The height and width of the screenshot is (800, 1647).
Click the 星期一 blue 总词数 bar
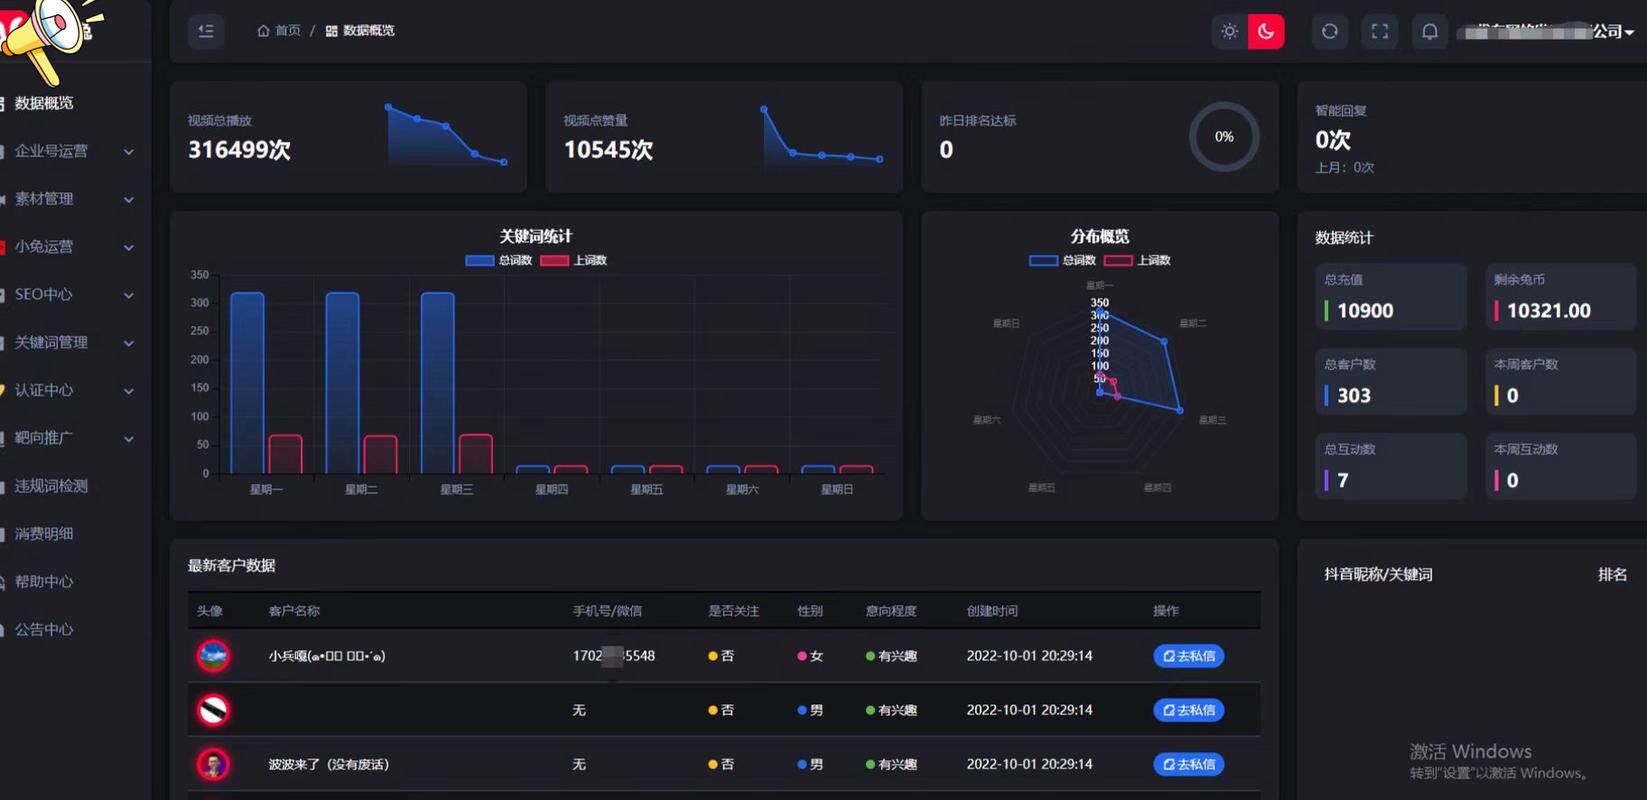[247, 383]
